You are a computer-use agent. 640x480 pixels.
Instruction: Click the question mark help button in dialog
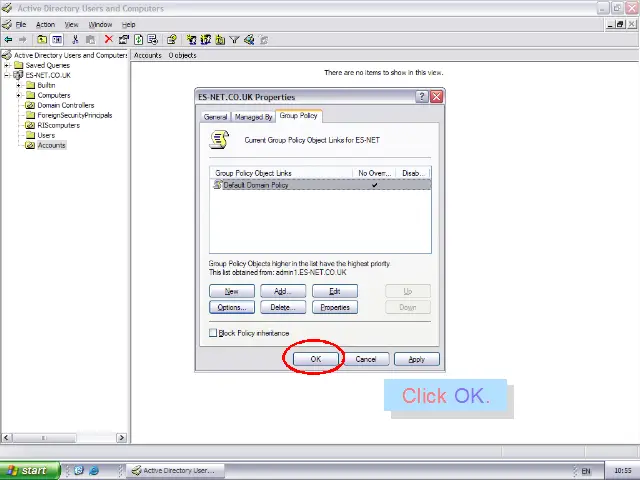click(x=421, y=97)
